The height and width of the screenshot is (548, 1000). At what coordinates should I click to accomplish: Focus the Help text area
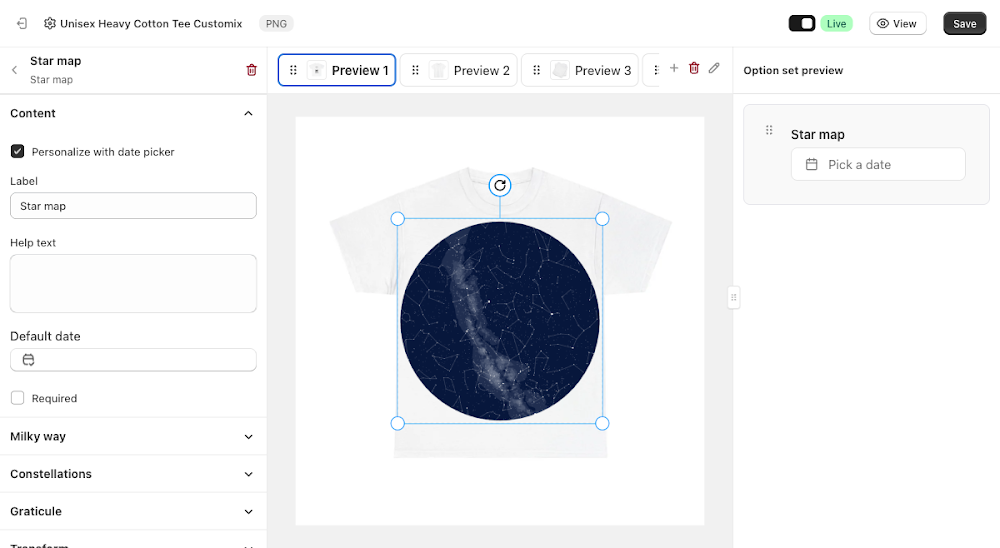[133, 284]
